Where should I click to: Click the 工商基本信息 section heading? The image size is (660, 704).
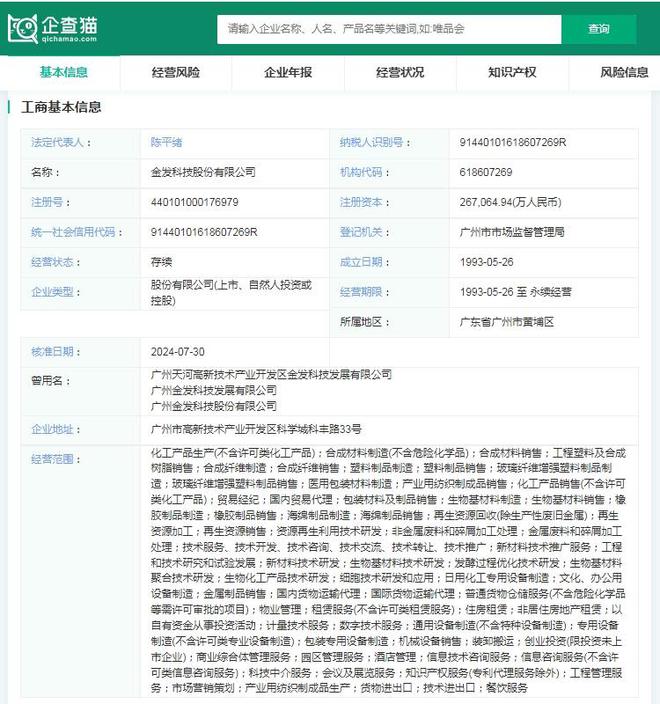(61, 107)
